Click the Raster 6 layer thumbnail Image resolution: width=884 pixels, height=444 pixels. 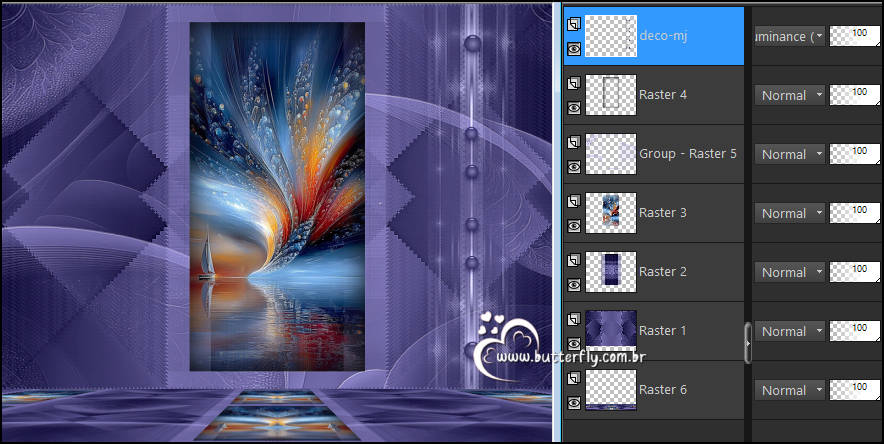[x=610, y=390]
